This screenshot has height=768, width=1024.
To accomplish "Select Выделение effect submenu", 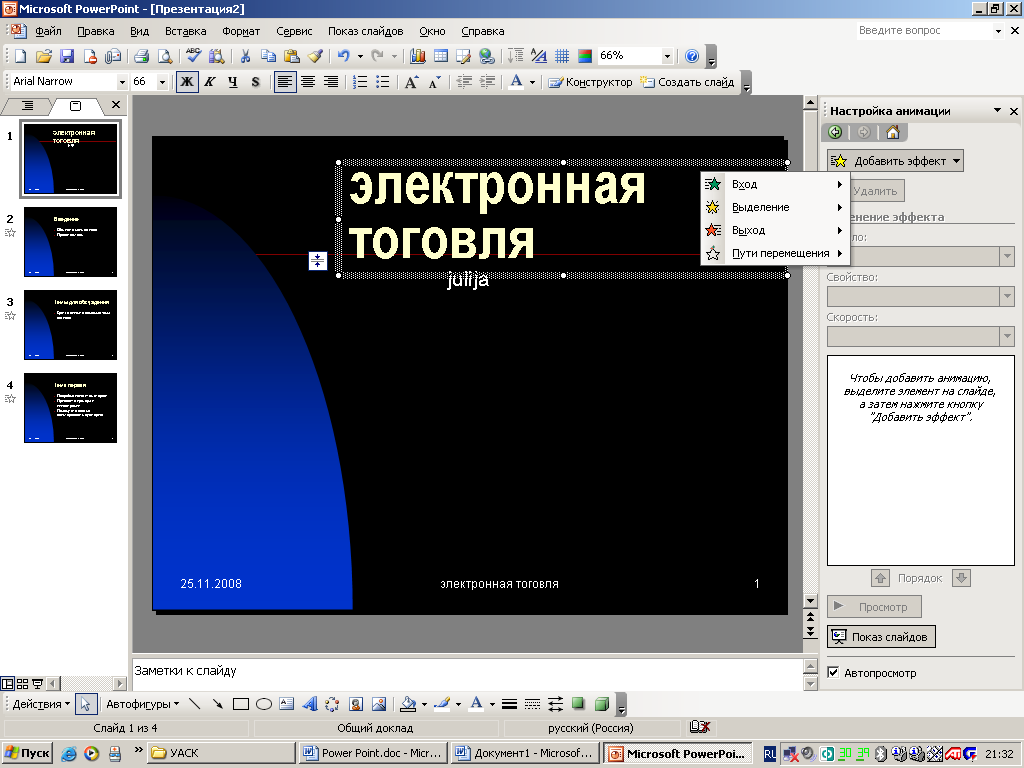I will [x=775, y=207].
